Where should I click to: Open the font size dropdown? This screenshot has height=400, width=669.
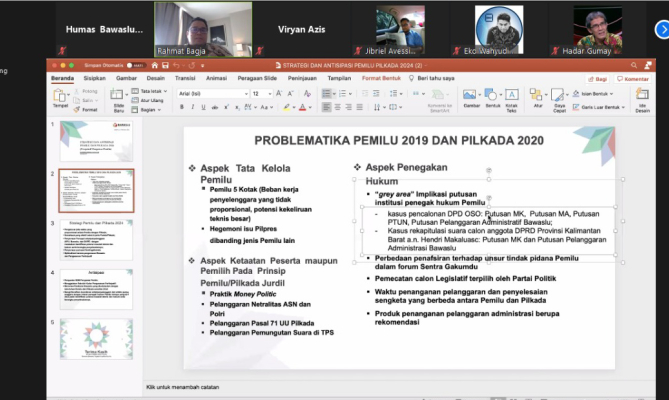click(x=262, y=92)
